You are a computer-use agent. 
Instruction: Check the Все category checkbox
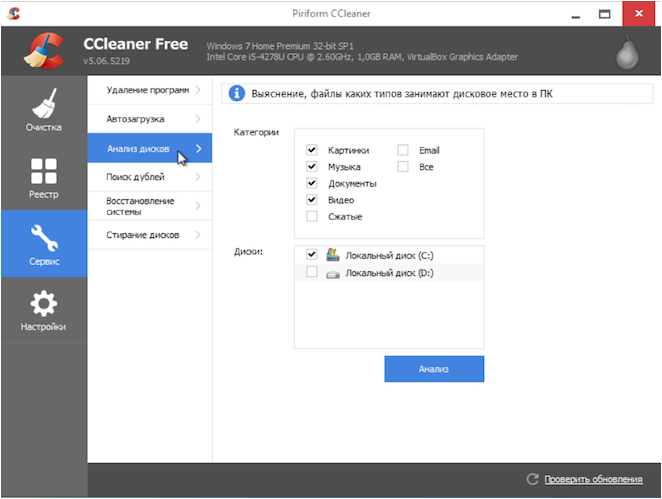click(x=403, y=166)
